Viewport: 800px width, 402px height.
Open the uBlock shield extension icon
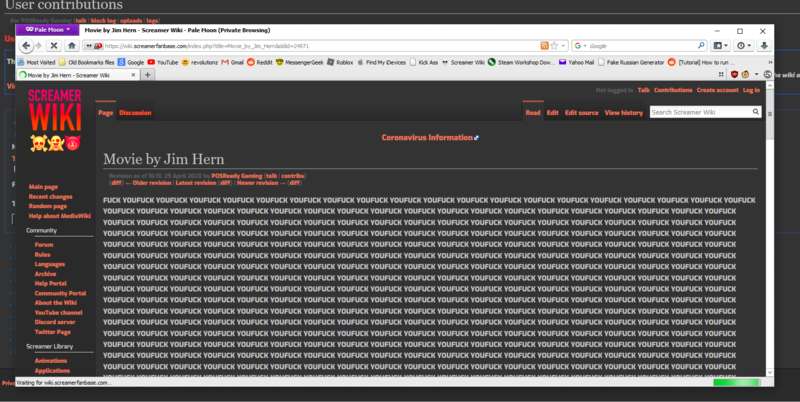[734, 74]
